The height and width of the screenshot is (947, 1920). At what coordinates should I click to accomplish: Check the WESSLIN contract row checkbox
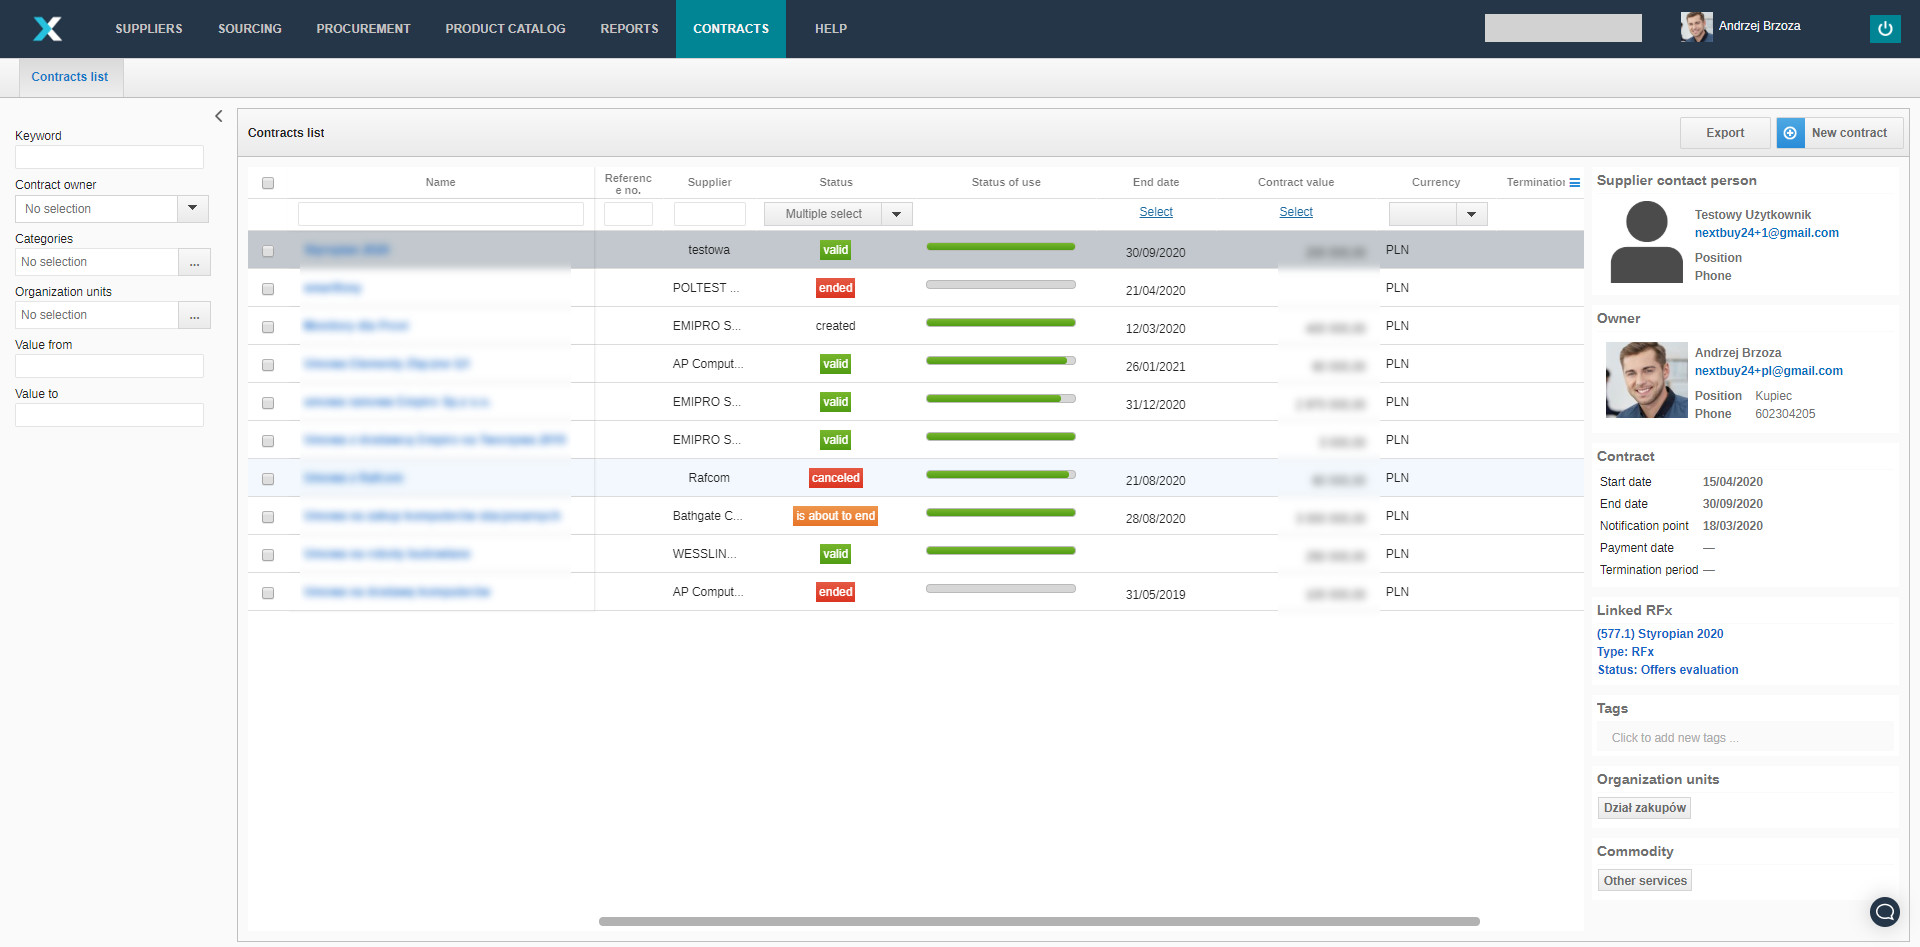[x=268, y=555]
